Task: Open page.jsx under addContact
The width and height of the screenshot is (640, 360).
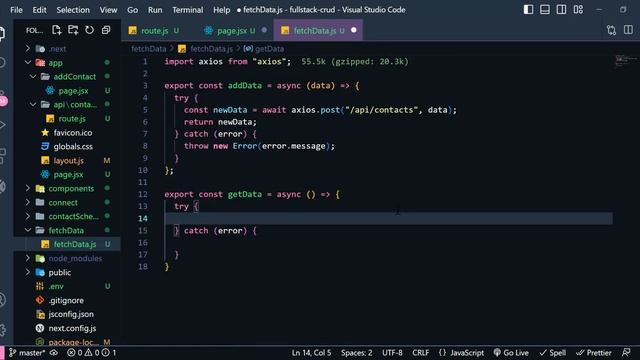Action: [73, 91]
